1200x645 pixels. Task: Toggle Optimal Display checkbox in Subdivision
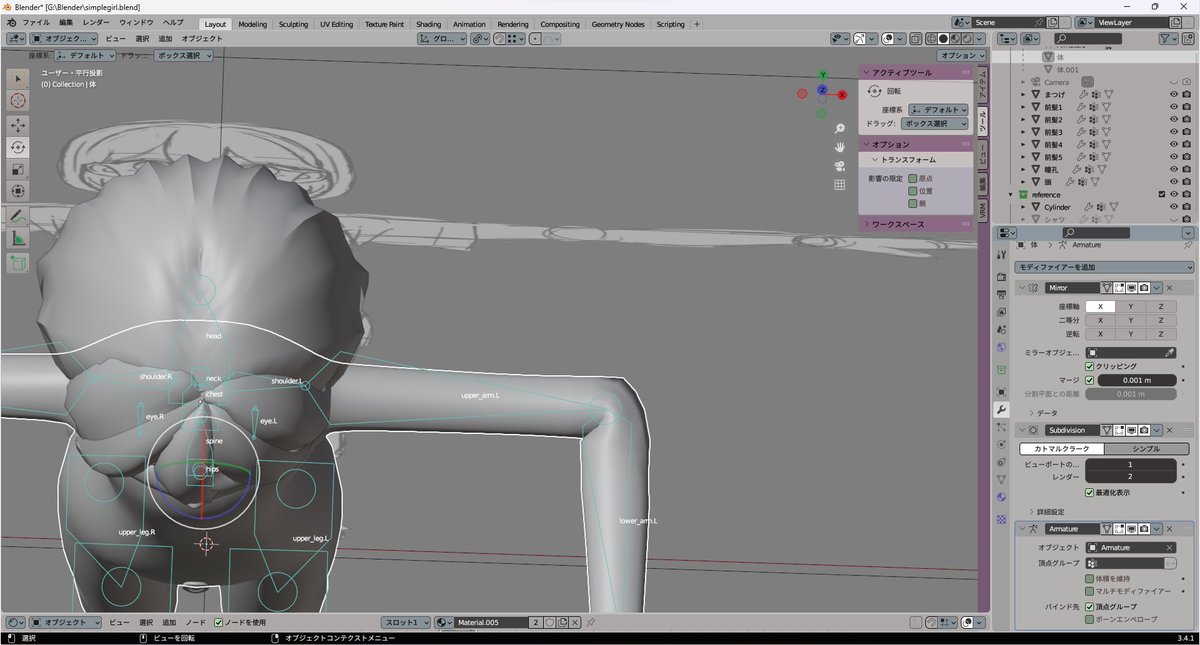coord(1090,492)
